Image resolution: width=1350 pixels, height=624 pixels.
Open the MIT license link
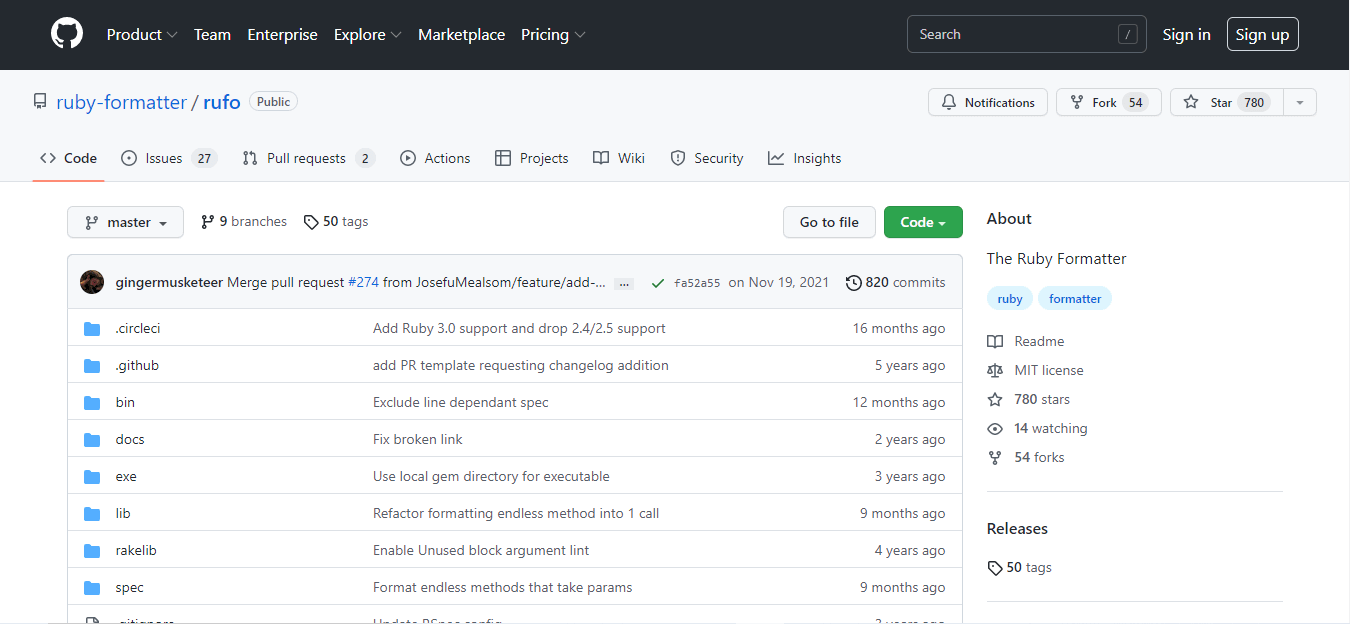(1048, 370)
